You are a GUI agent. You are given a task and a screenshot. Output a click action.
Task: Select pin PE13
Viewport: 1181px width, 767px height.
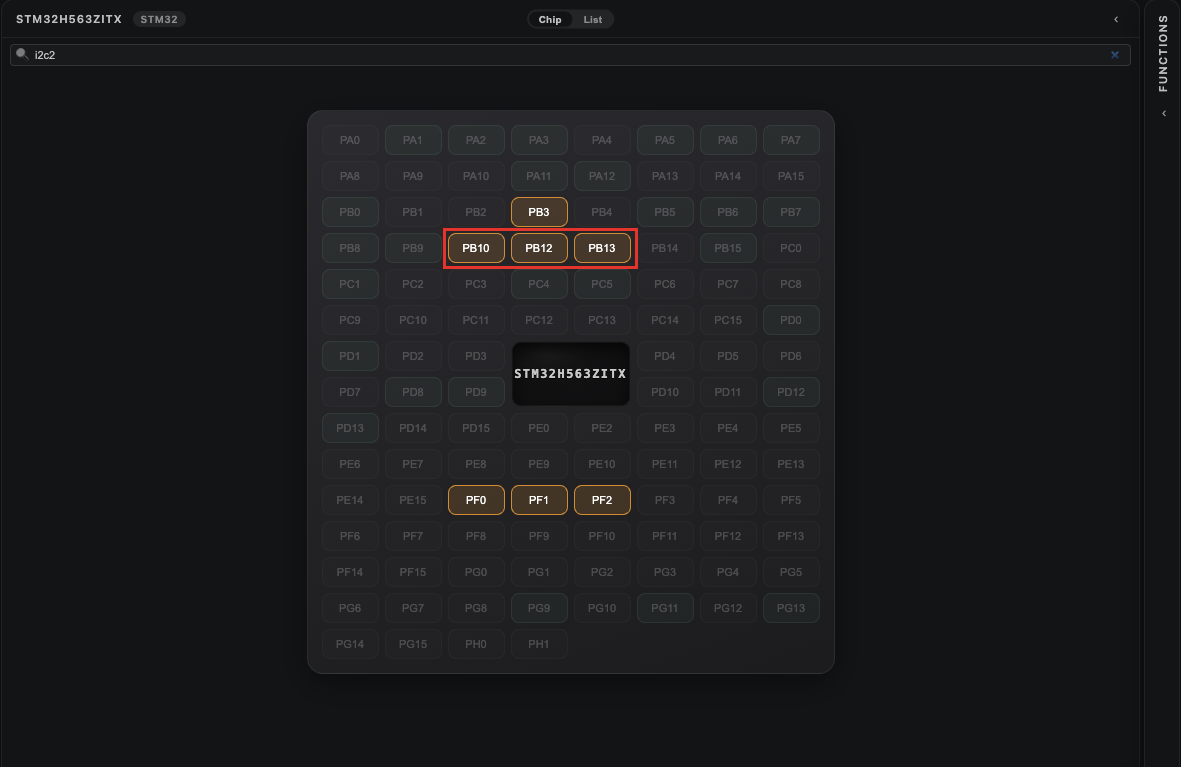(791, 464)
